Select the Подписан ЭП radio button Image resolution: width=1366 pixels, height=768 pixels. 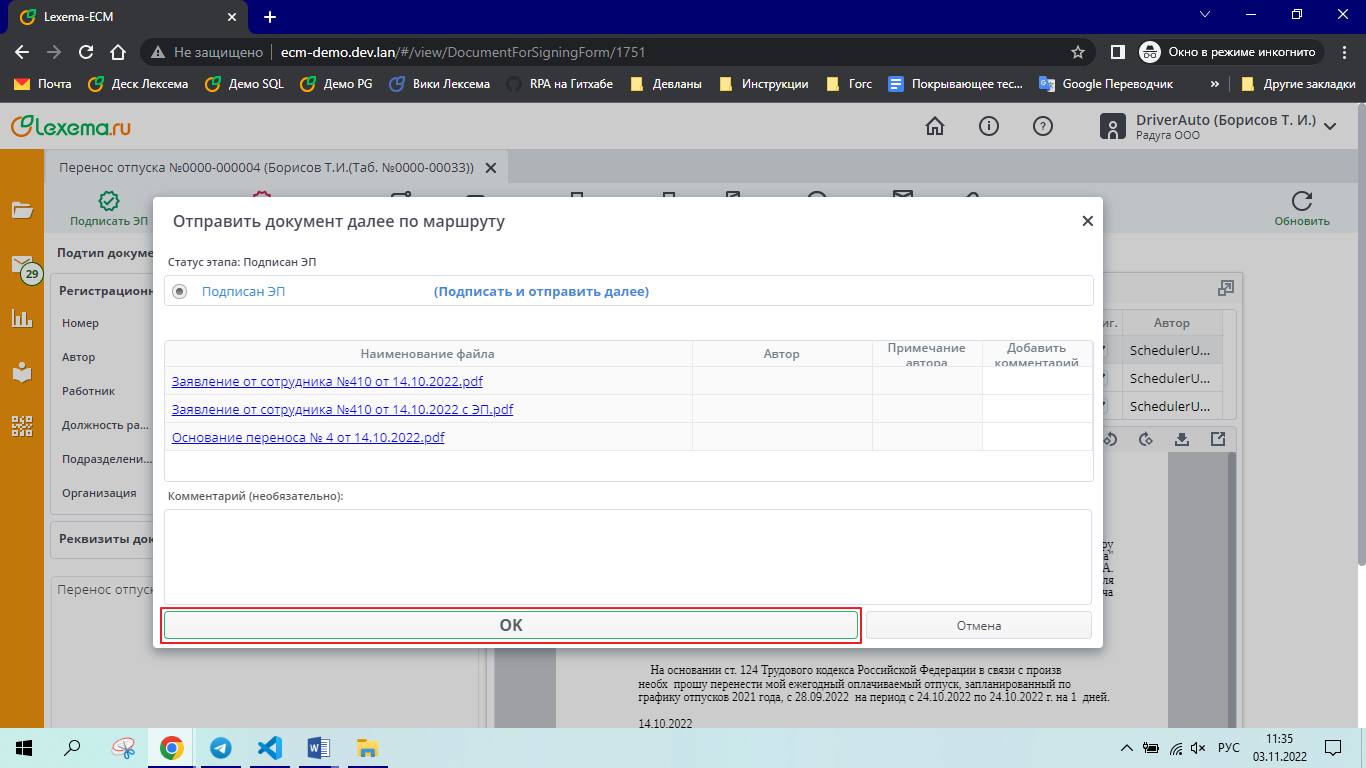click(180, 292)
